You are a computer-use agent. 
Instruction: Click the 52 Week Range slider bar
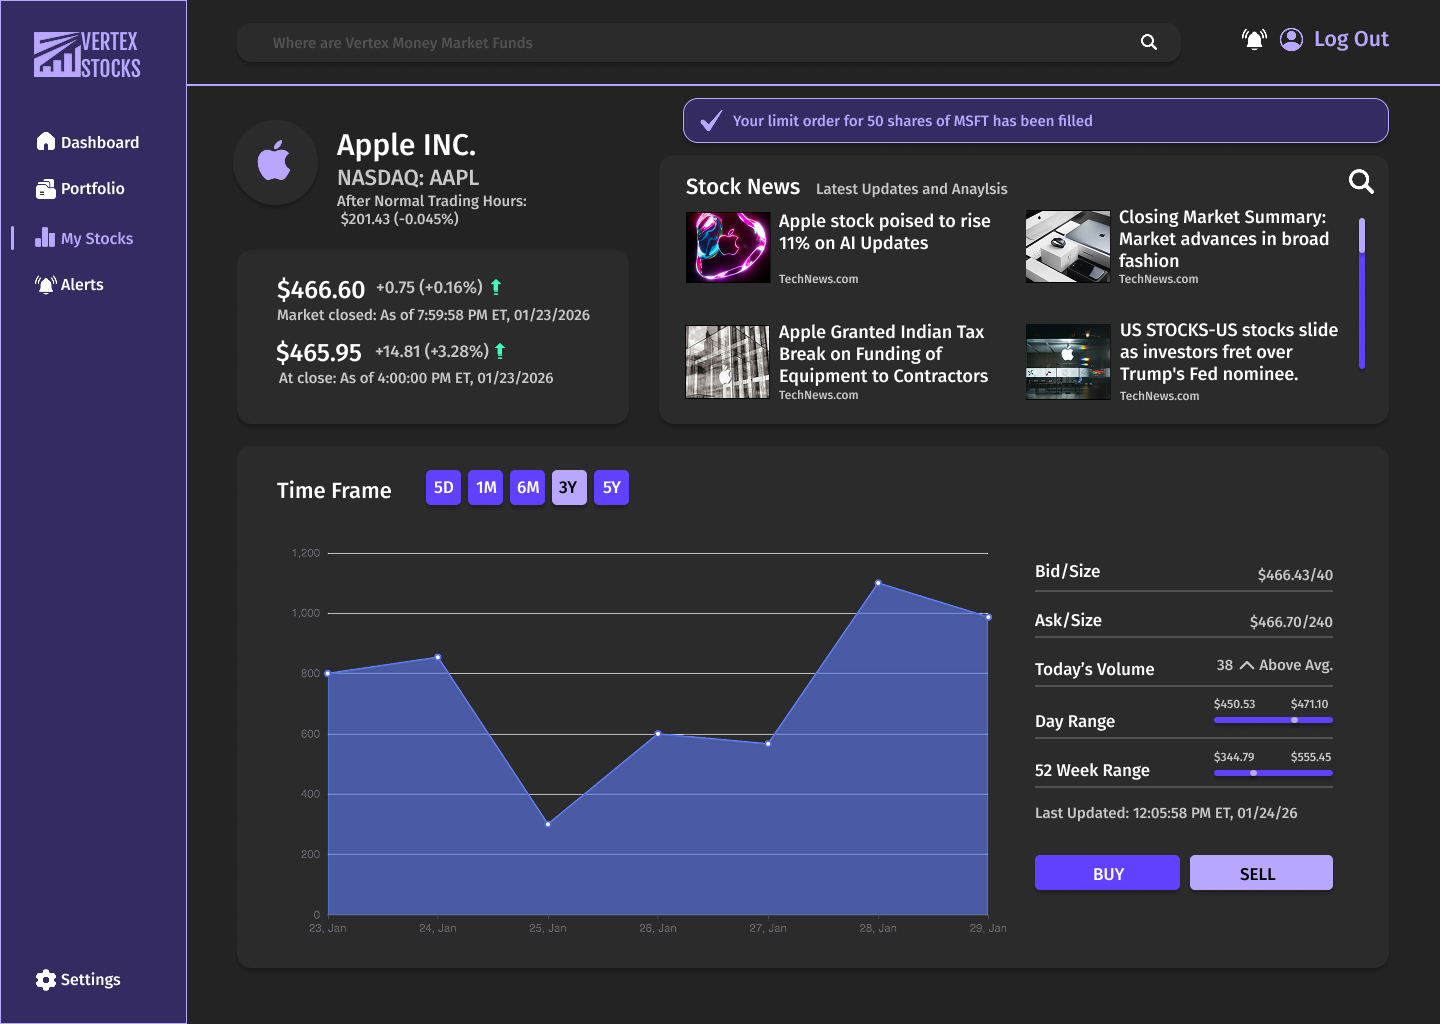click(x=1273, y=773)
